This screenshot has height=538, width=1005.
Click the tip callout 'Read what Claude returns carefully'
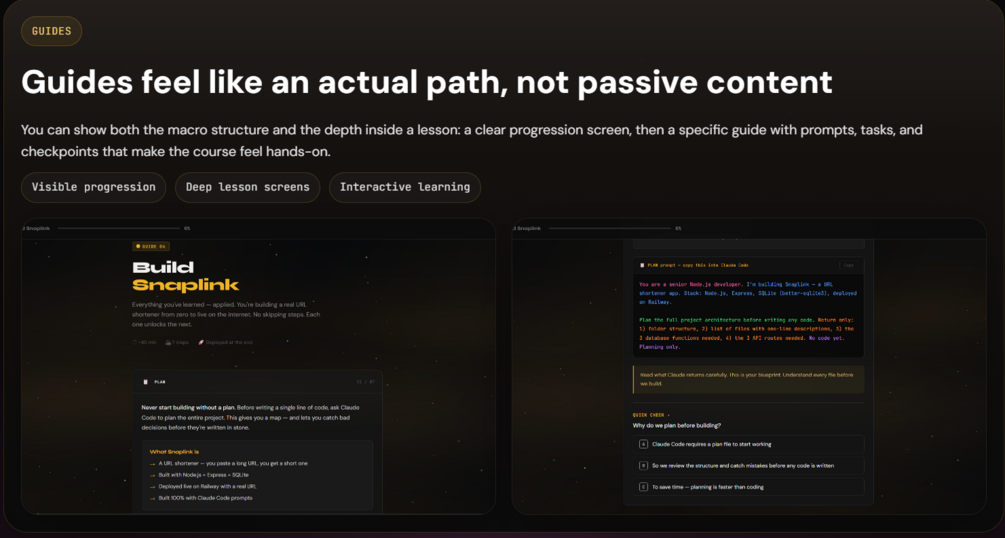[x=748, y=379]
